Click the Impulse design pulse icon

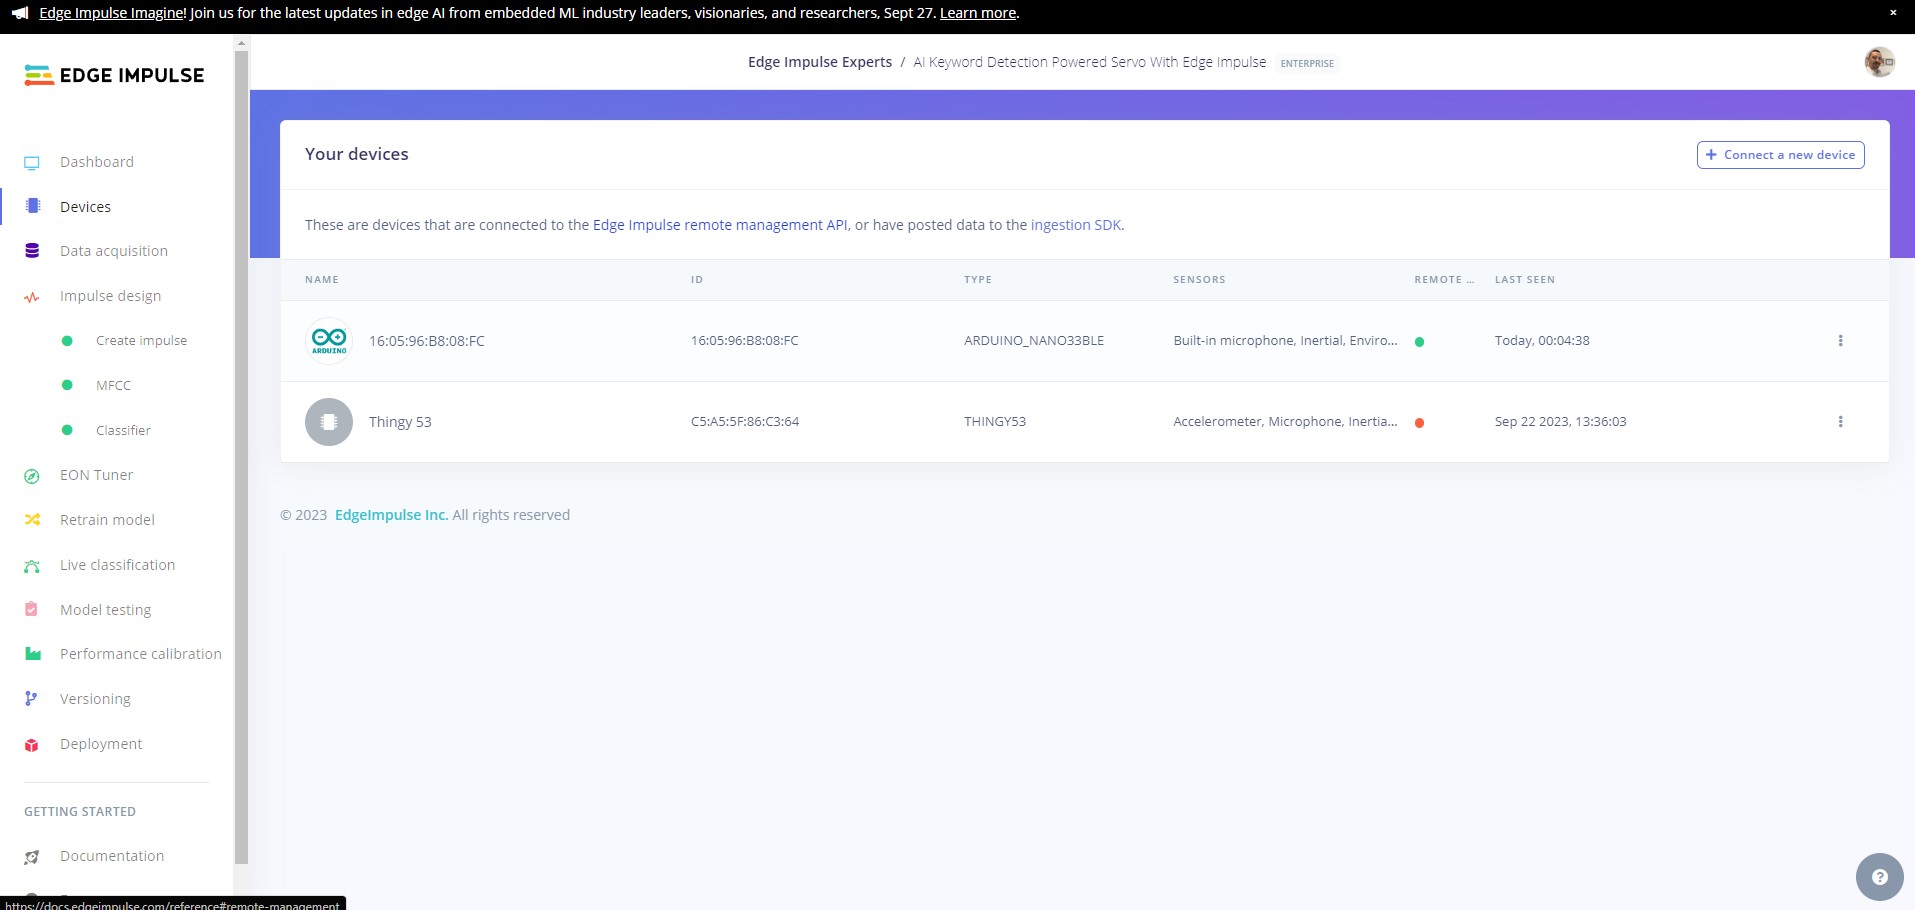coord(32,297)
